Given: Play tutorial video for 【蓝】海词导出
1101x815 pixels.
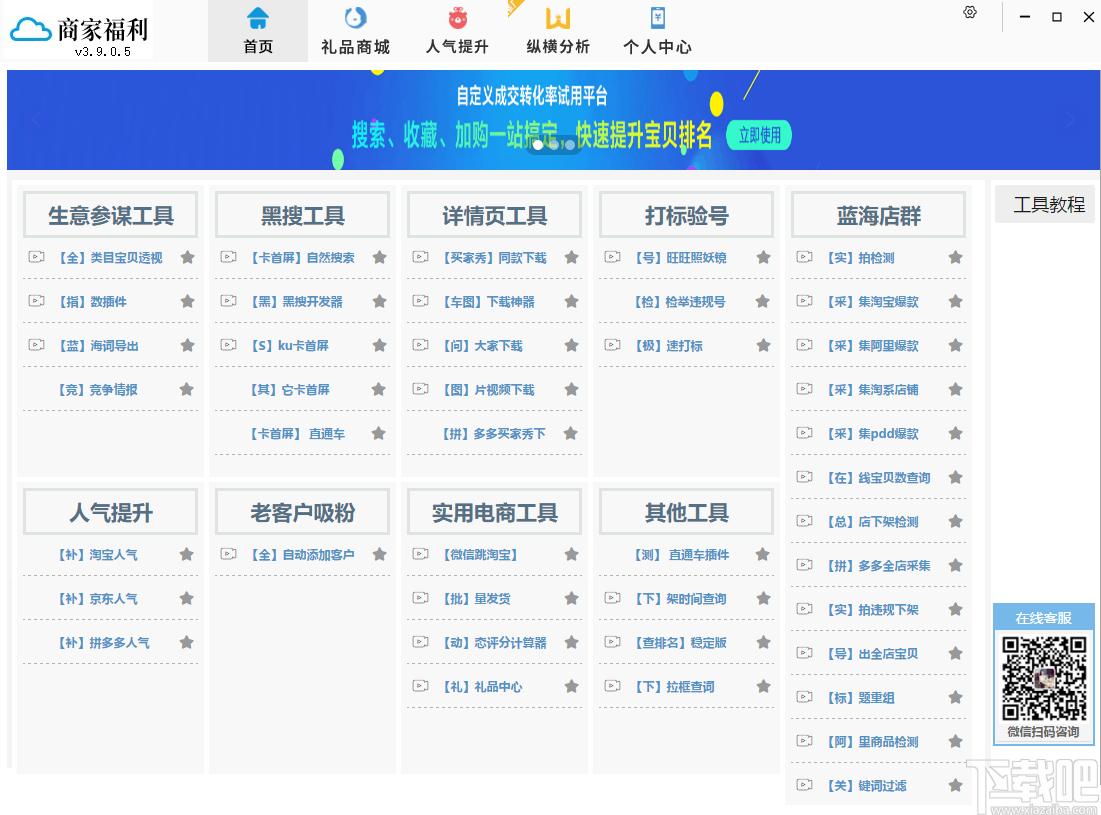Looking at the screenshot, I should [x=37, y=345].
